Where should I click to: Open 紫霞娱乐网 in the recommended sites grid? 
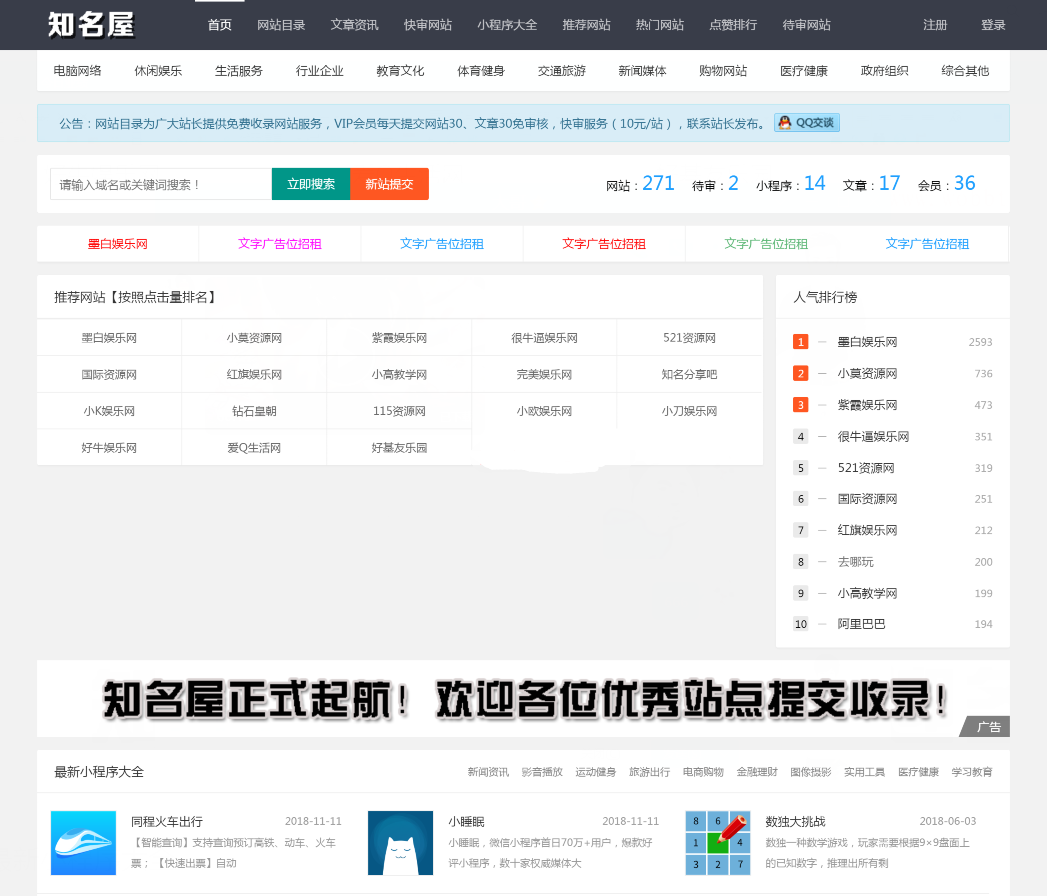(399, 338)
